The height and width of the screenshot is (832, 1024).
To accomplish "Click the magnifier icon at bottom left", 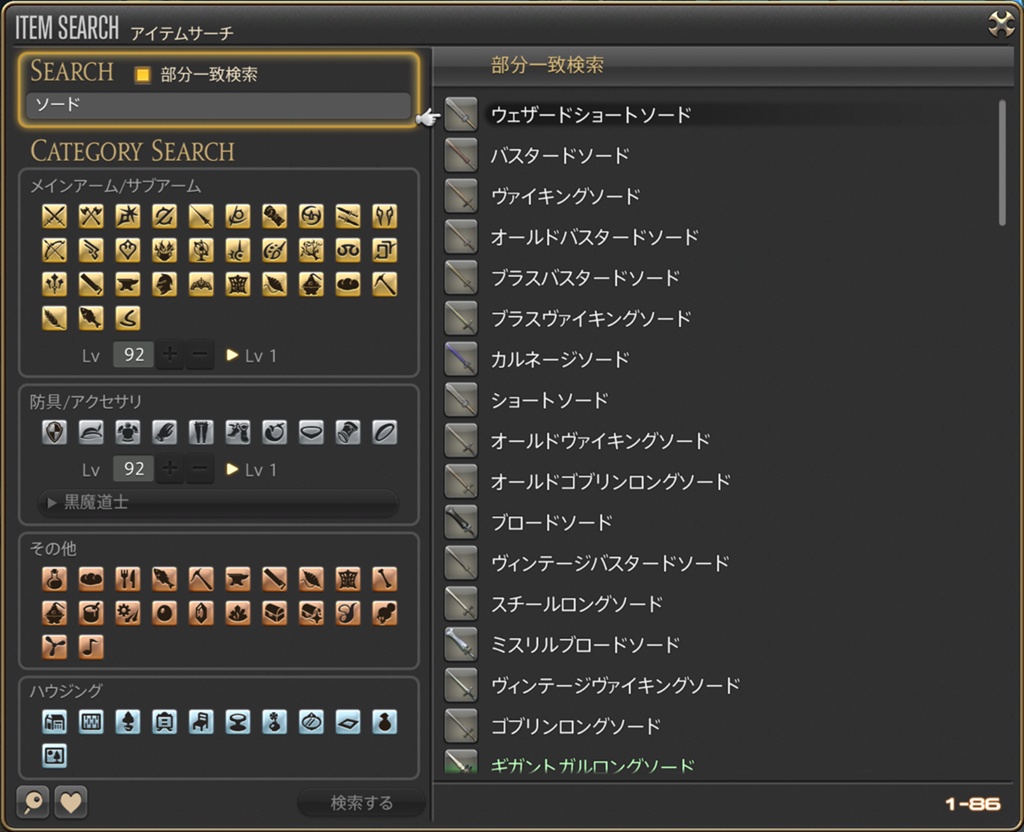I will [32, 802].
